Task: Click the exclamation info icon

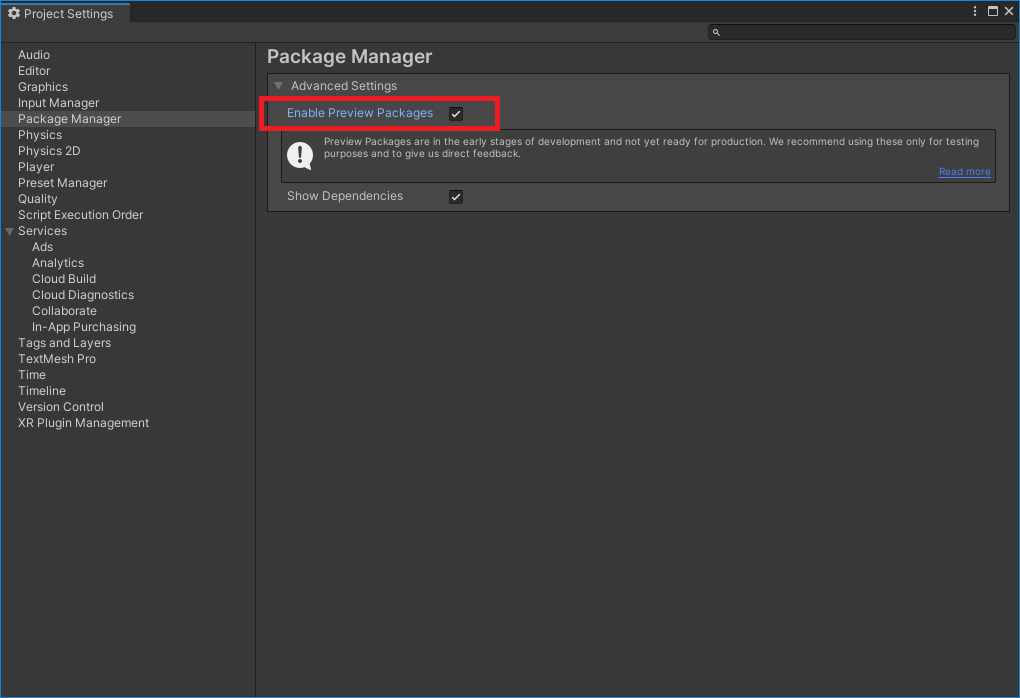Action: coord(300,155)
